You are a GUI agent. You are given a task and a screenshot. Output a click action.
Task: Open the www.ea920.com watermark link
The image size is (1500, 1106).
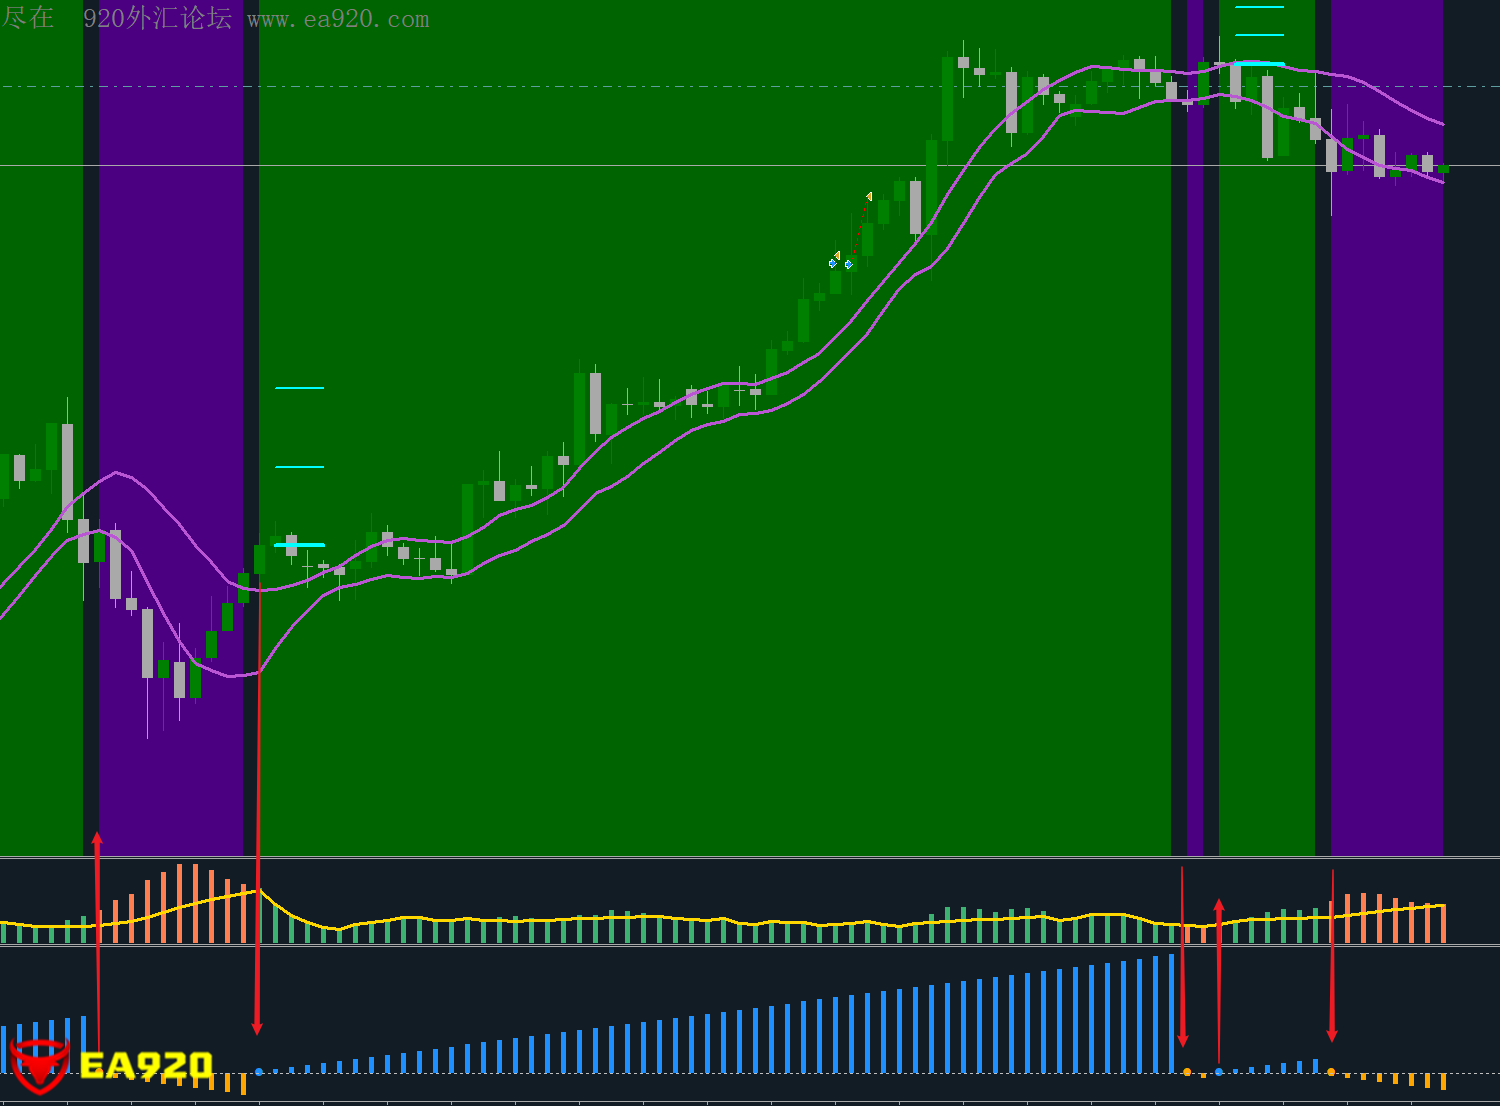coord(338,19)
